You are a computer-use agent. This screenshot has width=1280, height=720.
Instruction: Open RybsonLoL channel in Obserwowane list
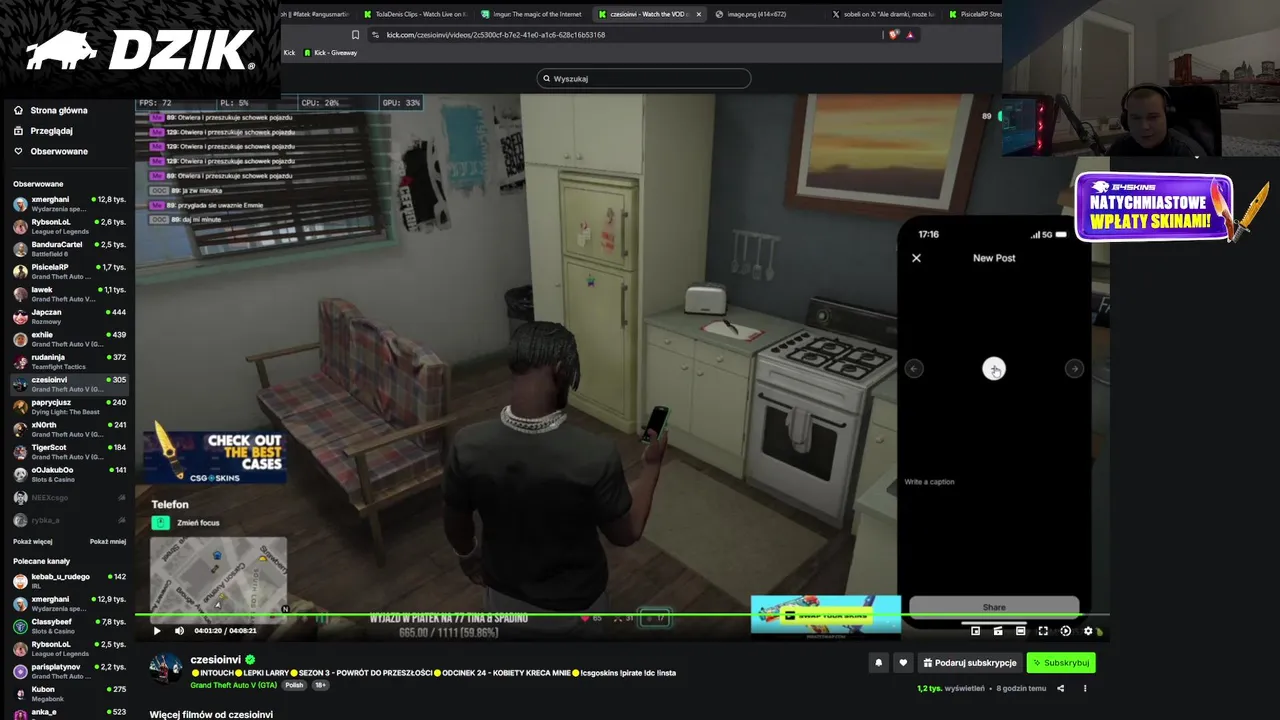[69, 227]
